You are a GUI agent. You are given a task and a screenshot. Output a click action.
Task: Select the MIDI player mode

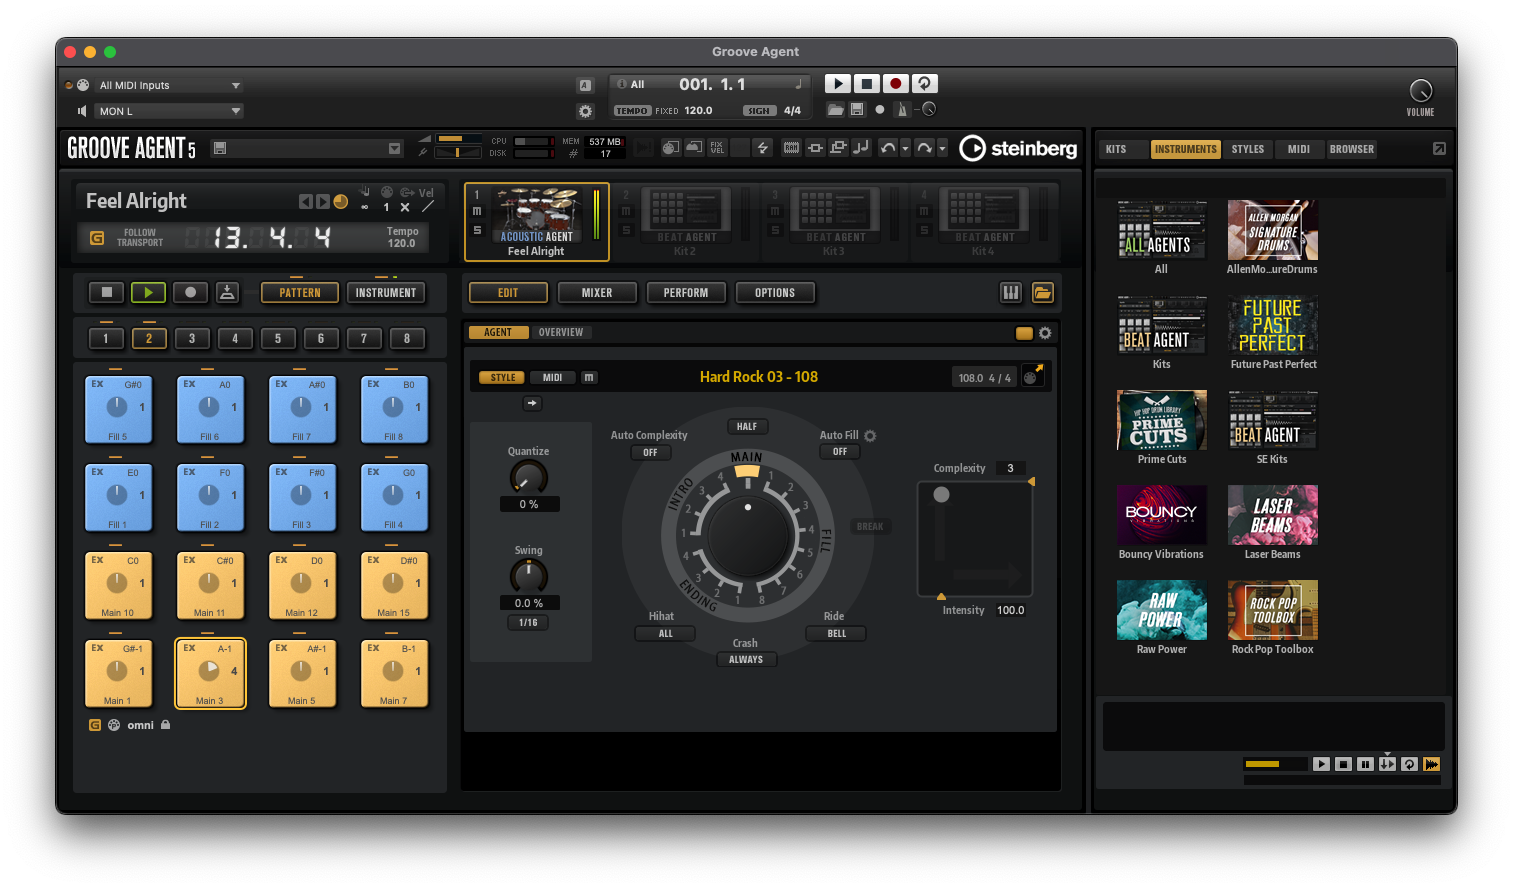pos(552,377)
